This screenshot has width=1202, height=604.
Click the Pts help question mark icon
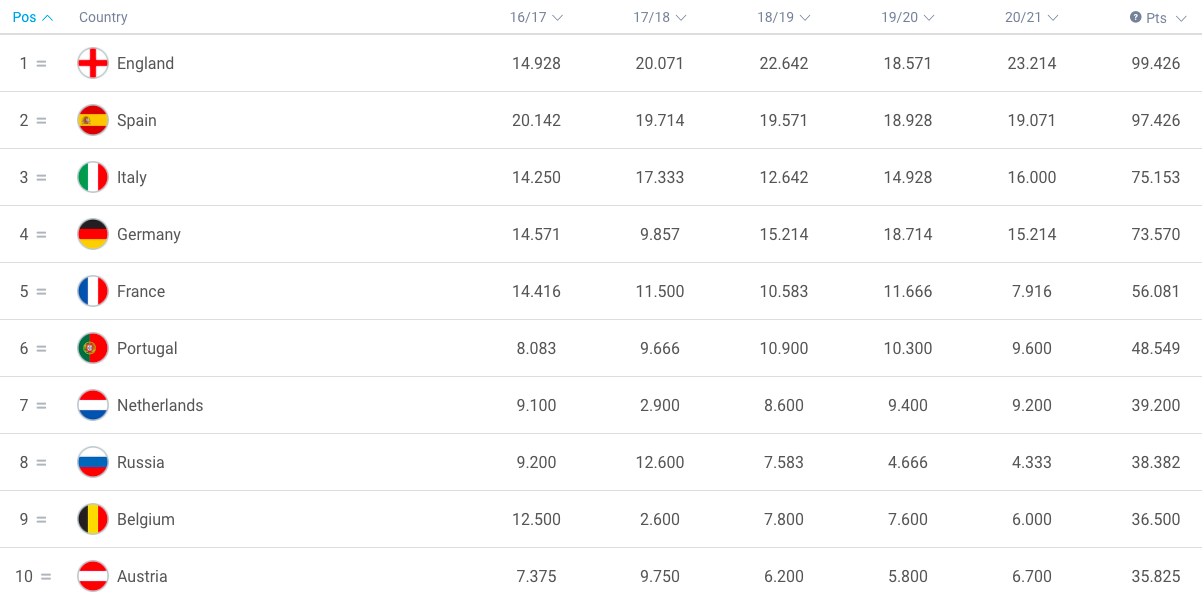pyautogui.click(x=1136, y=17)
